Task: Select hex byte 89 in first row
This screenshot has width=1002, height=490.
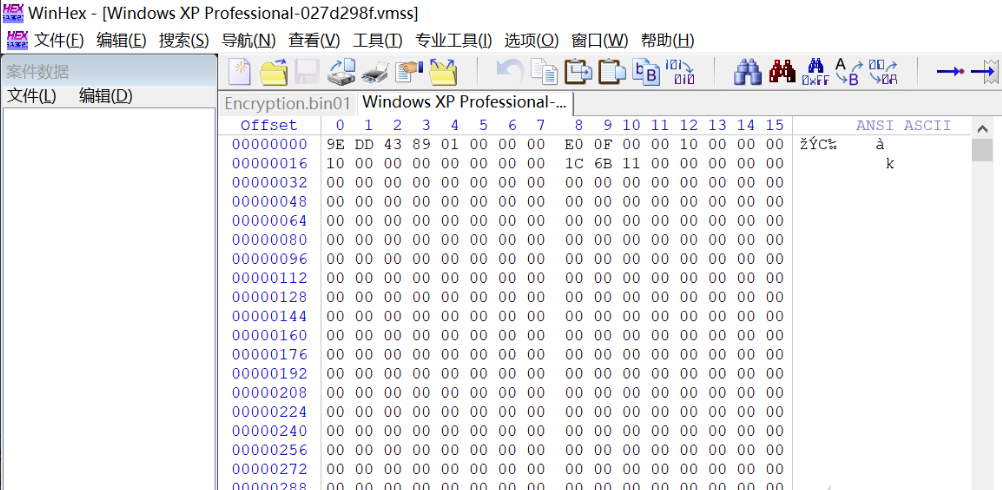Action: [x=422, y=144]
